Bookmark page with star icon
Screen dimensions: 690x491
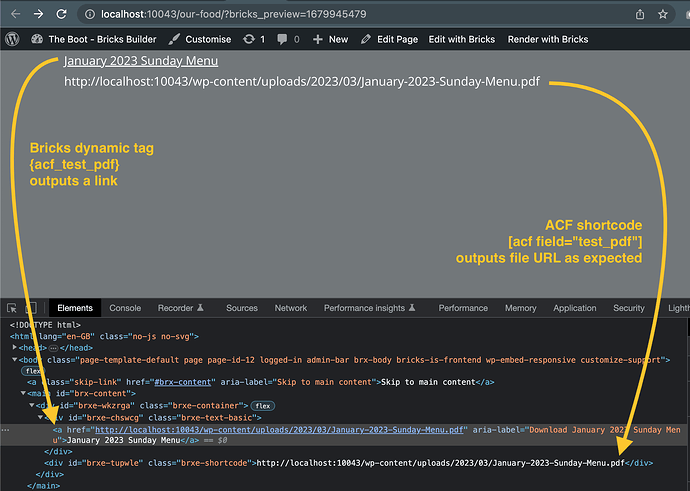click(x=663, y=14)
